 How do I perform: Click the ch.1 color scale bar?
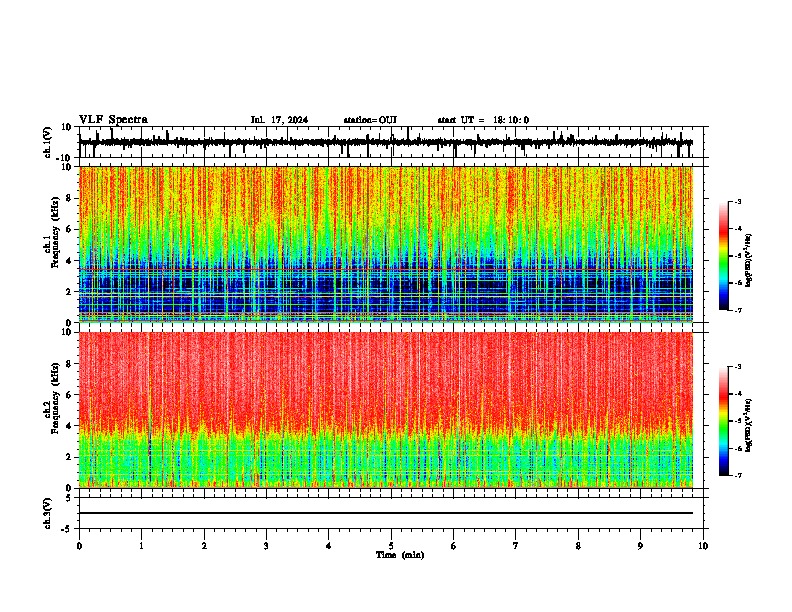724,256
